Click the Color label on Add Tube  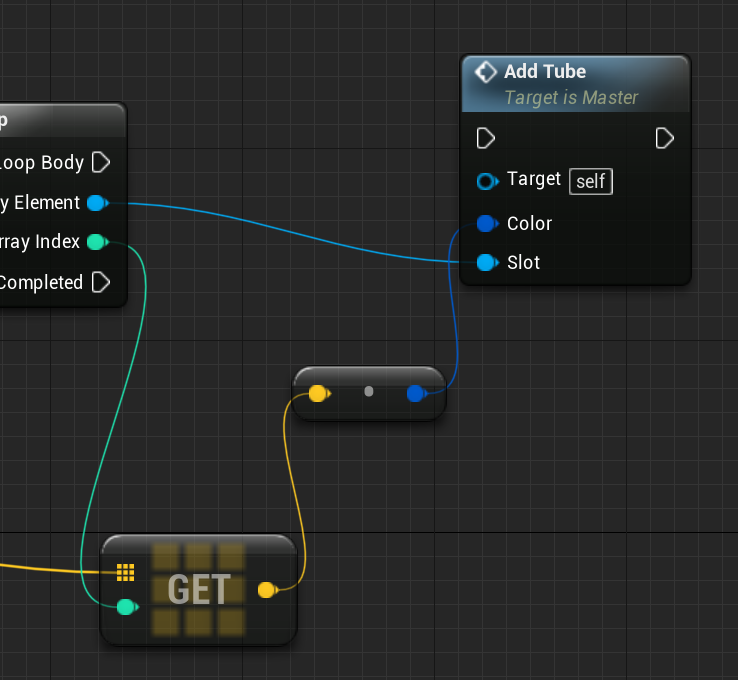coord(529,224)
